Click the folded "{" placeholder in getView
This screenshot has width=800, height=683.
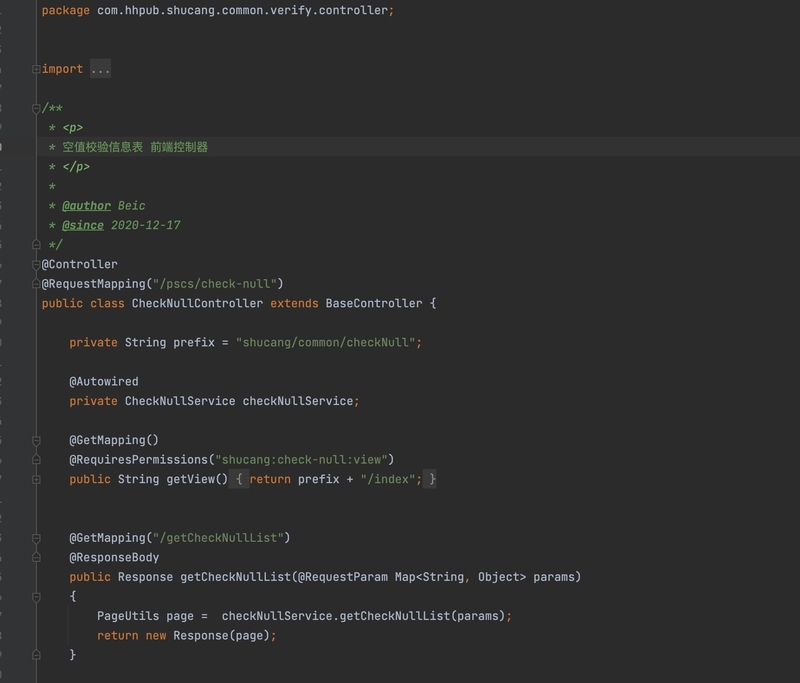pos(239,479)
